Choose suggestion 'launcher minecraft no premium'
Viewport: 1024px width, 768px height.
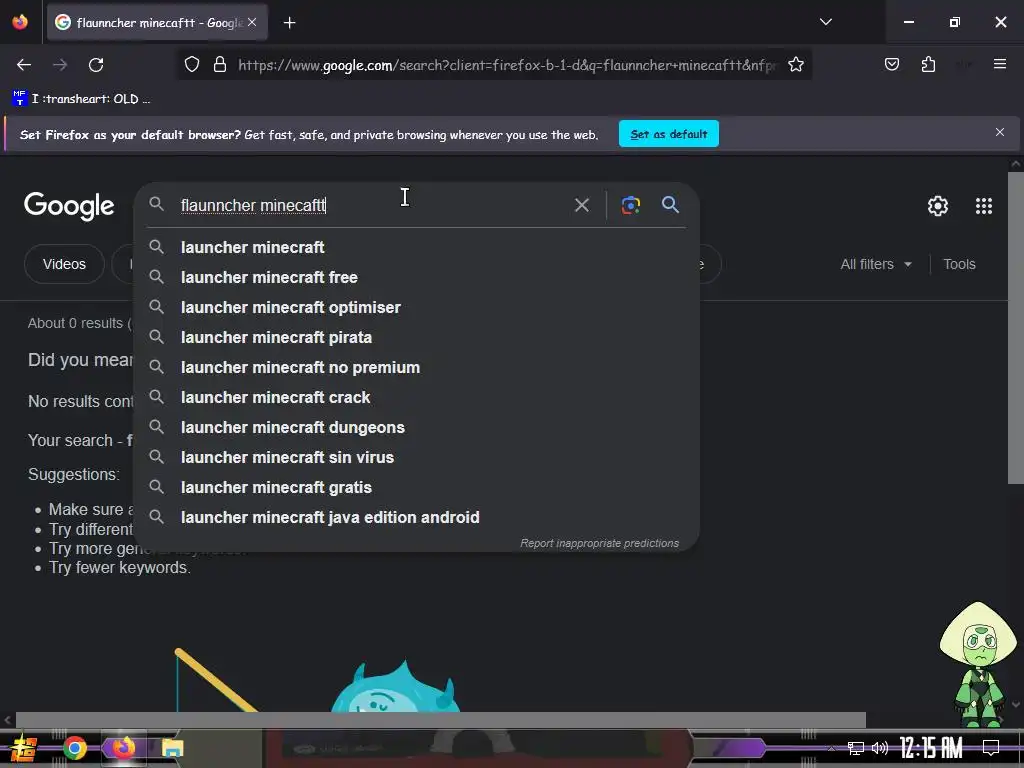click(416, 368)
